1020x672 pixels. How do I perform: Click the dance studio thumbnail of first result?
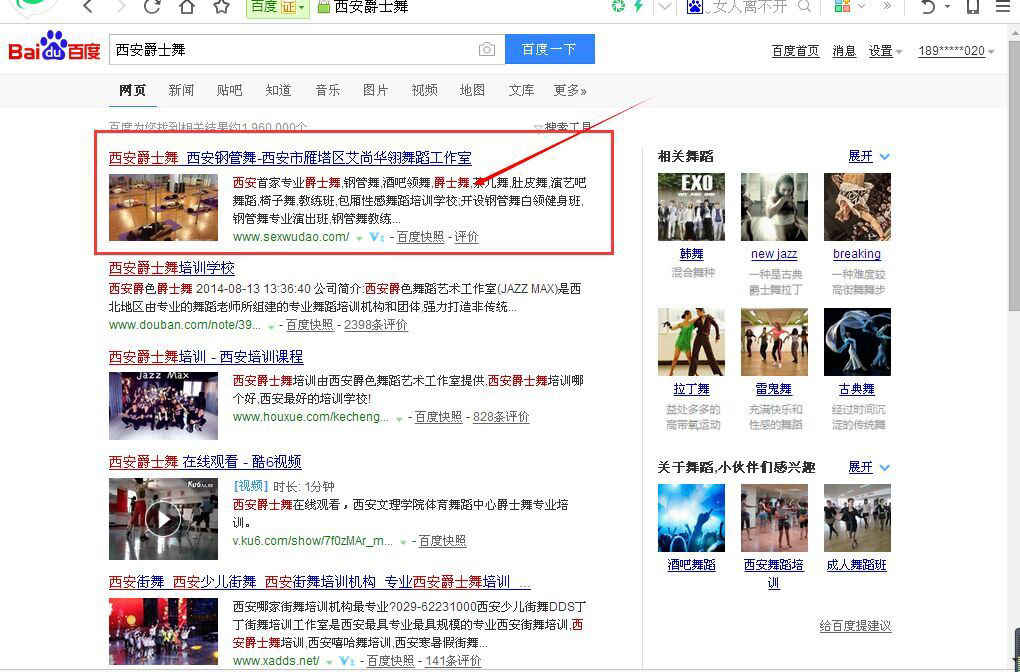(x=163, y=208)
